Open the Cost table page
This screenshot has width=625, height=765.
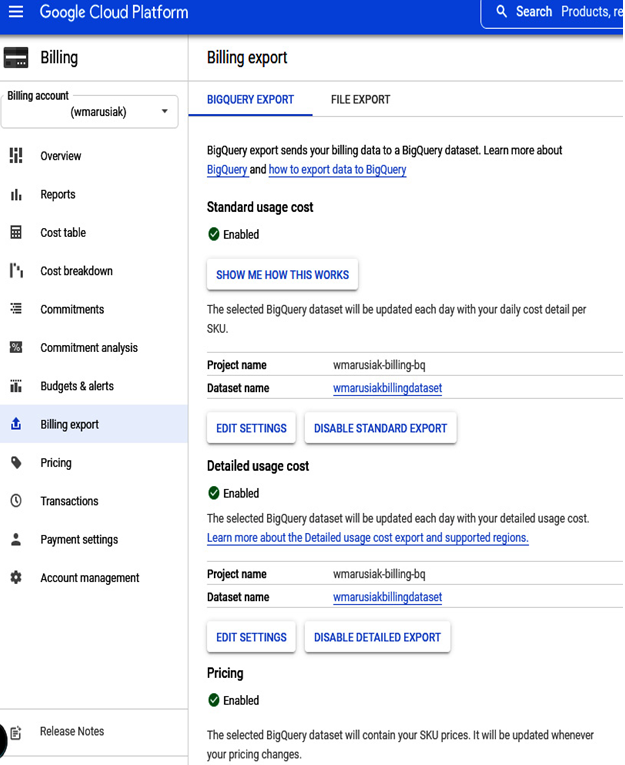point(94,232)
